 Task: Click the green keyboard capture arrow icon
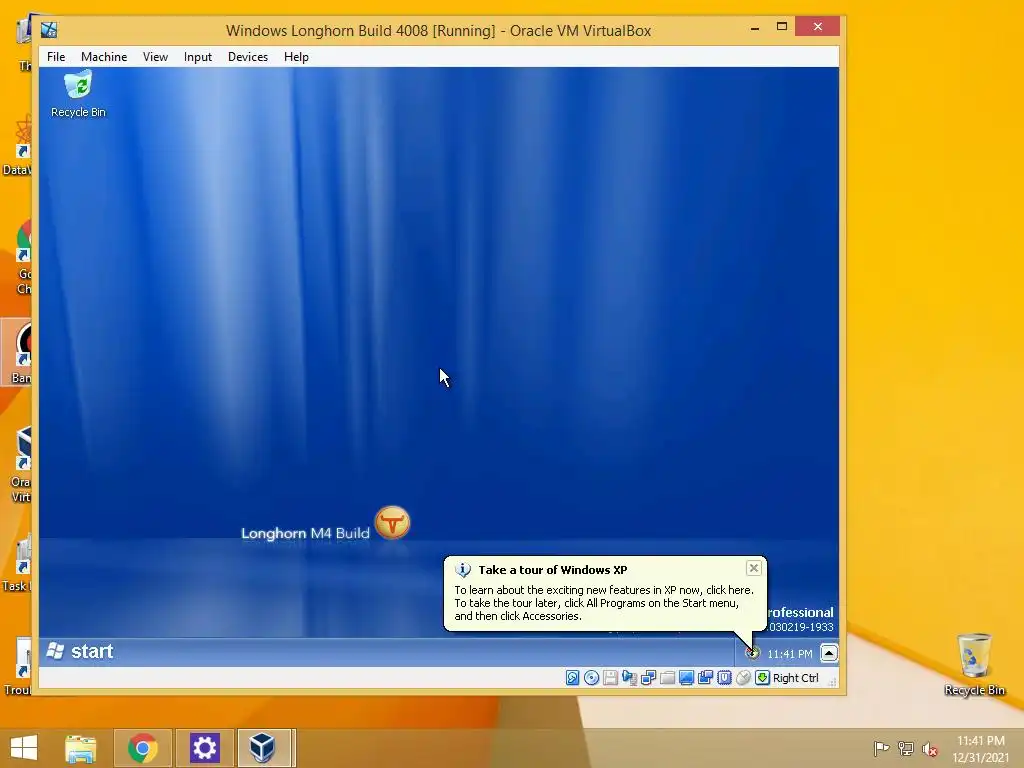coord(762,678)
